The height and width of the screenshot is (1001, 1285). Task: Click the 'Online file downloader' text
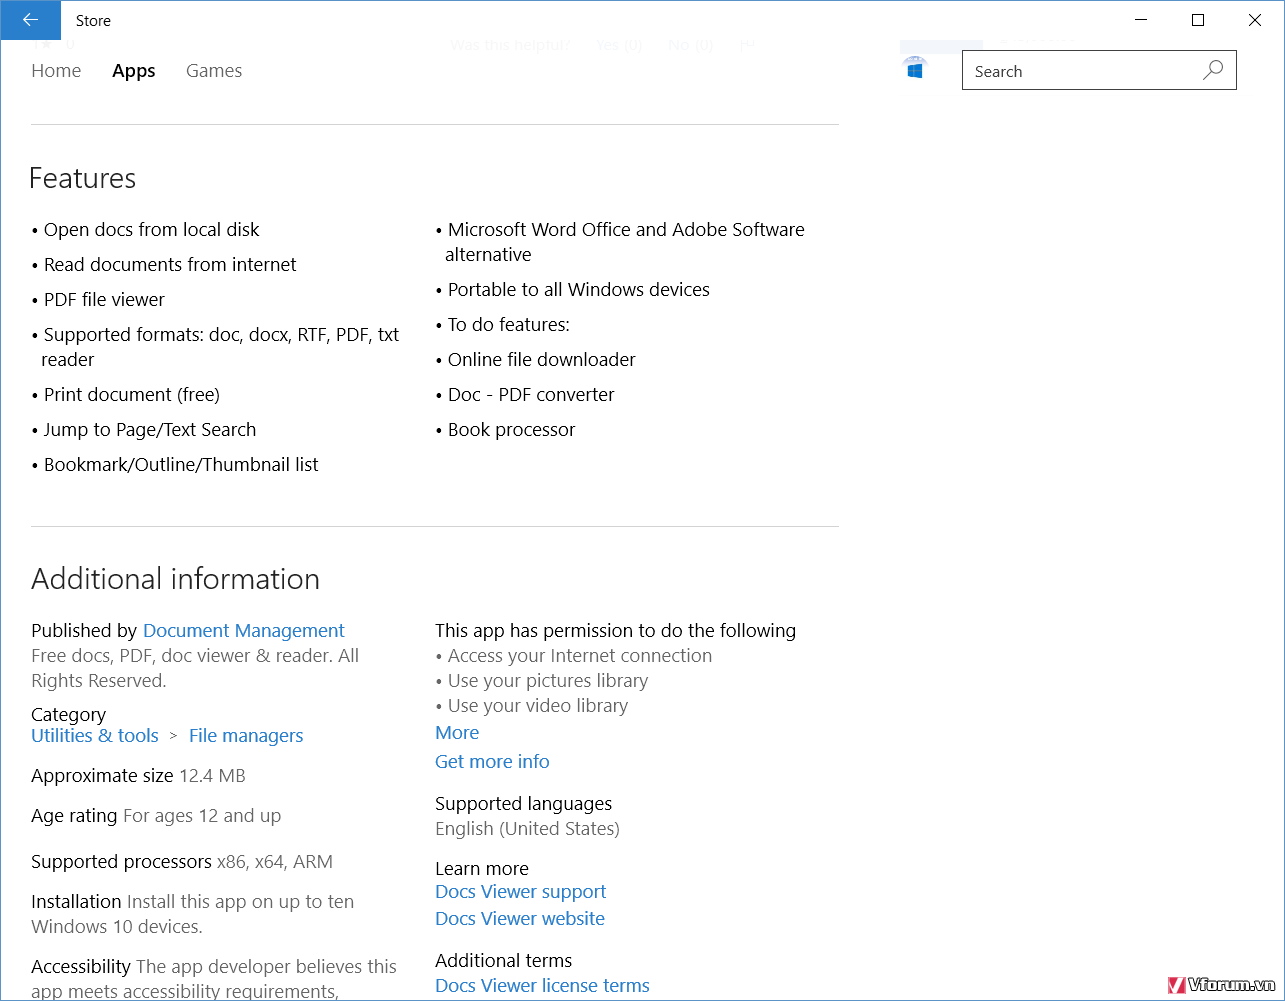pos(542,360)
